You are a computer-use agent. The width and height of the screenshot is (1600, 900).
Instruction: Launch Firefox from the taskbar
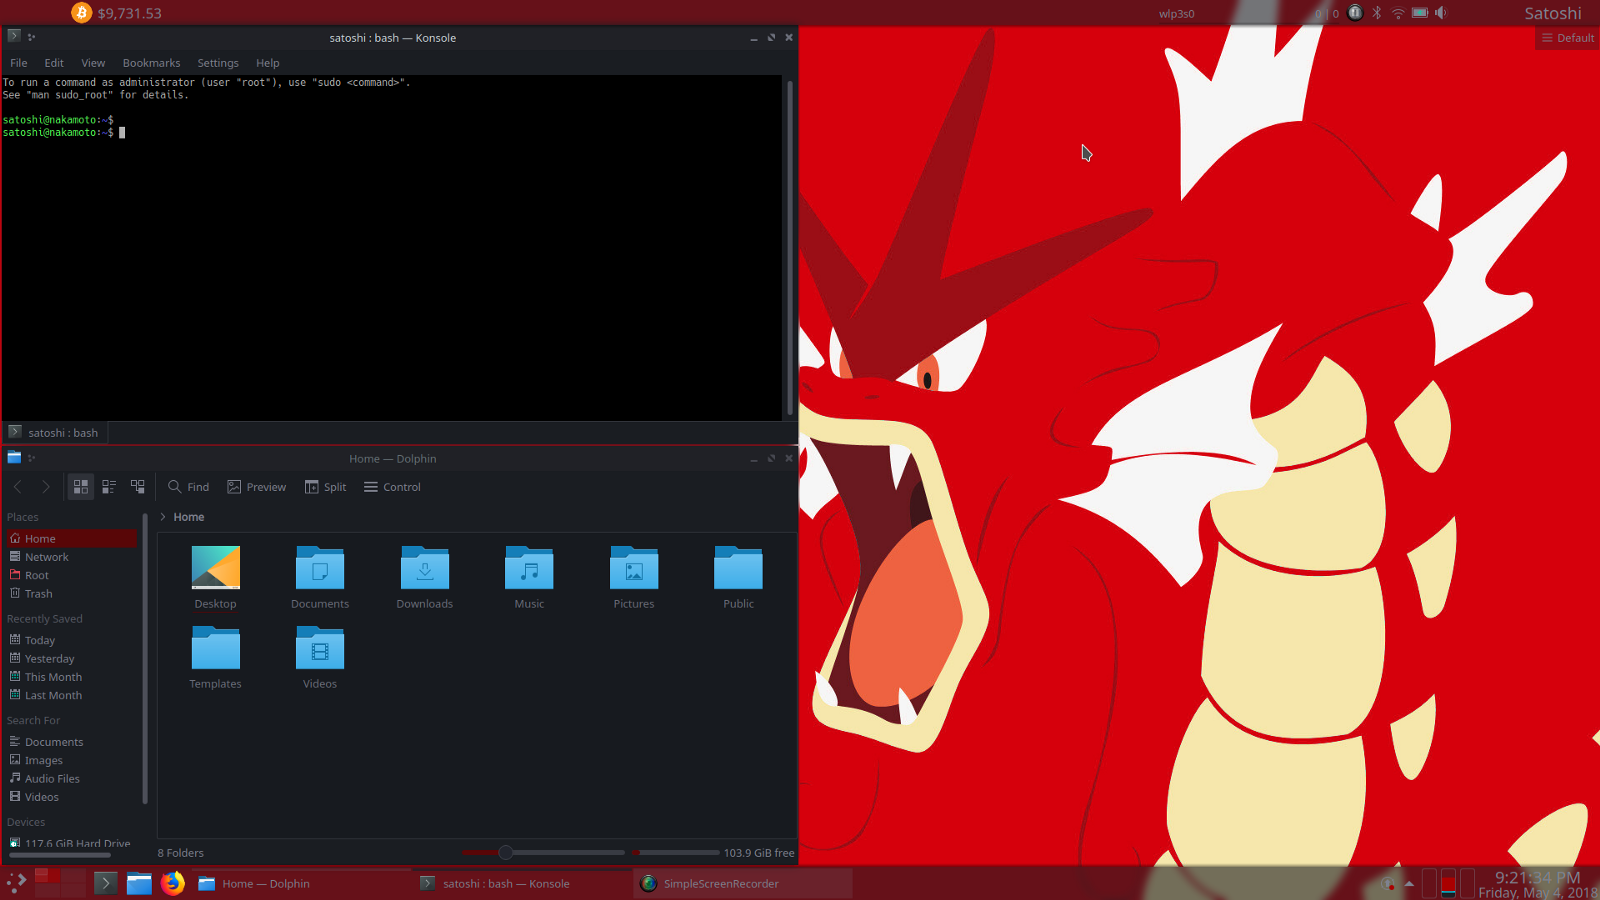pyautogui.click(x=173, y=883)
